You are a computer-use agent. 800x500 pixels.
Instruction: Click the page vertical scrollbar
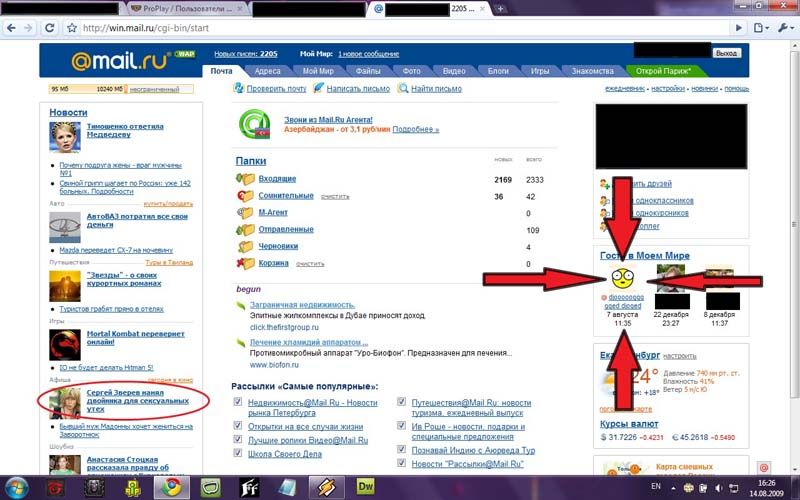(794, 224)
